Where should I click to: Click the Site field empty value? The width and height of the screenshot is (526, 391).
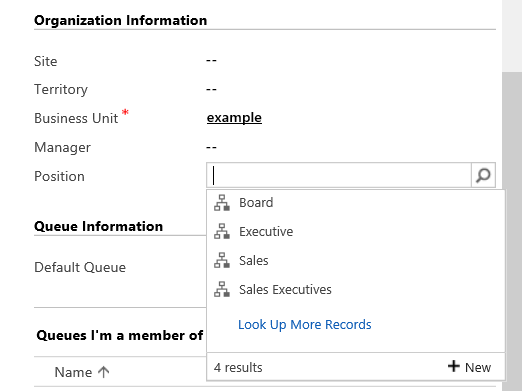pos(211,61)
